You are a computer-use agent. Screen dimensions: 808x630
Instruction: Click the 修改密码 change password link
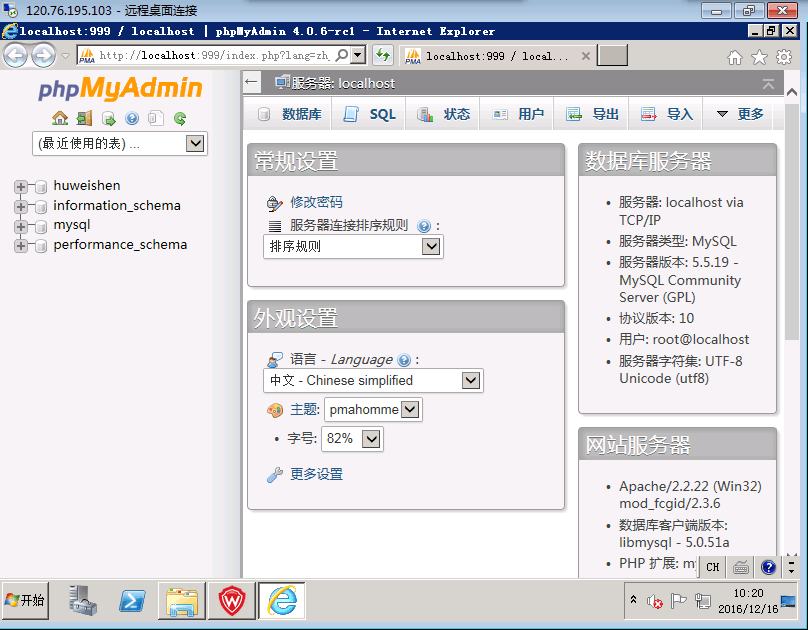coord(316,202)
